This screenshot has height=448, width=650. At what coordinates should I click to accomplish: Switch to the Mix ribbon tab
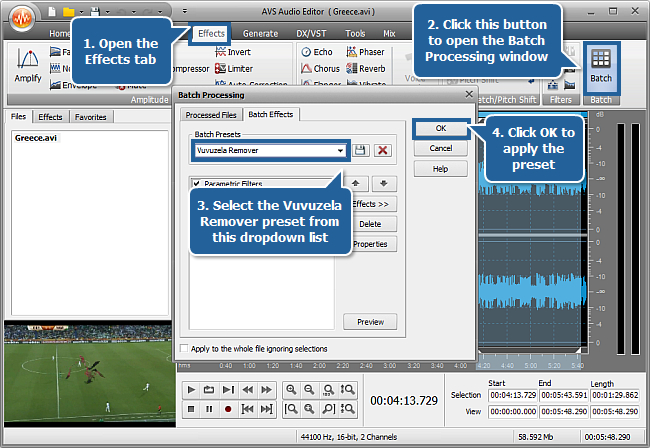389,34
